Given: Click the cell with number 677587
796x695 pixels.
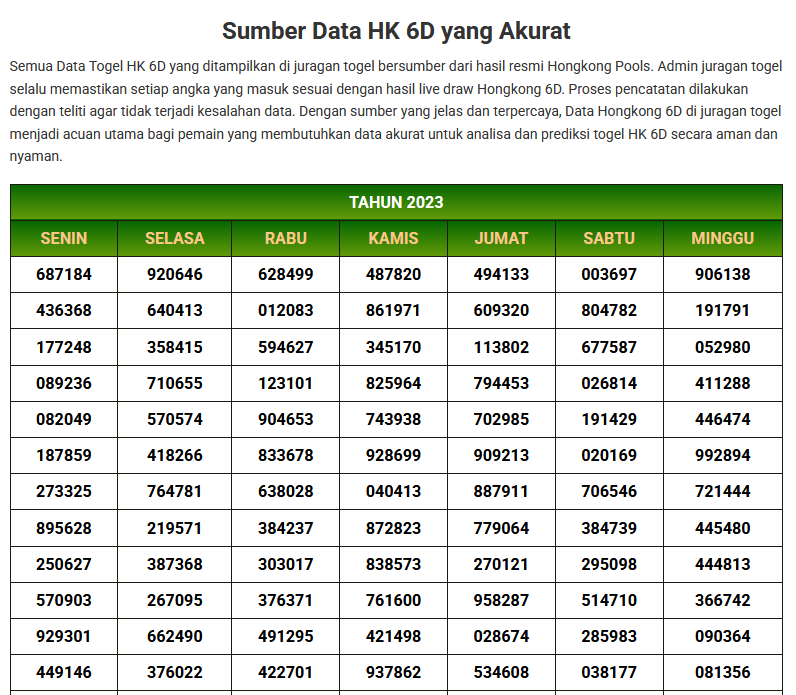Looking at the screenshot, I should click(x=609, y=347).
